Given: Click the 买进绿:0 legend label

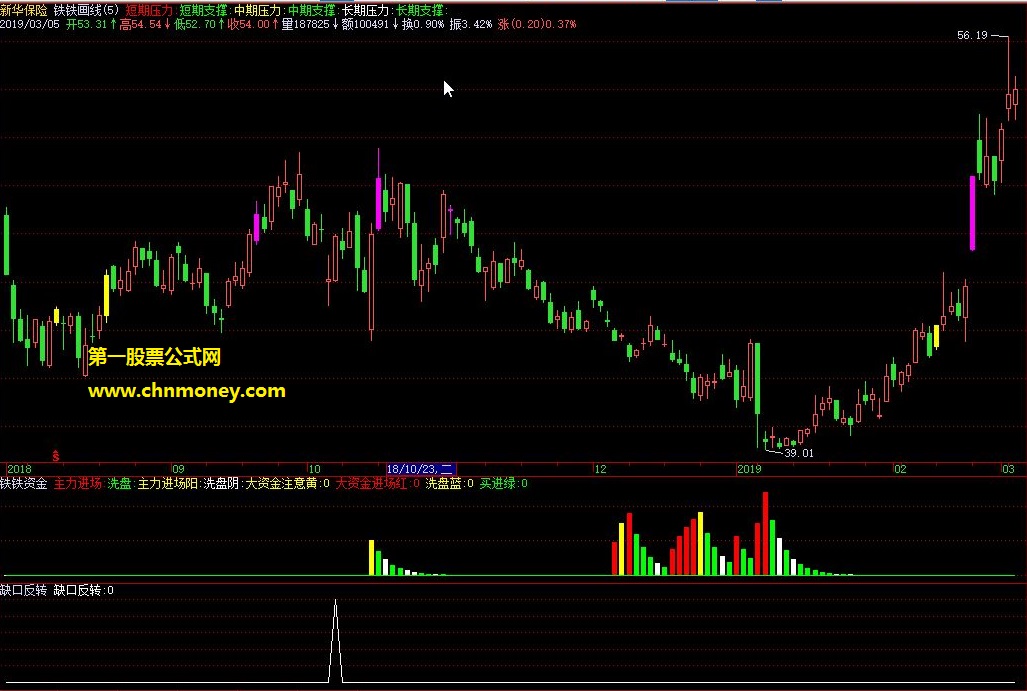Looking at the screenshot, I should 504,483.
